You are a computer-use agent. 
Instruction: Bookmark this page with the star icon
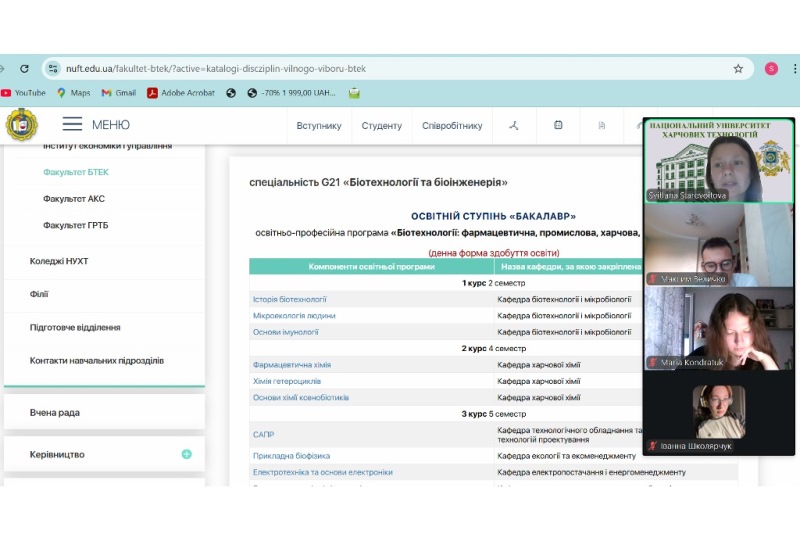coord(738,69)
